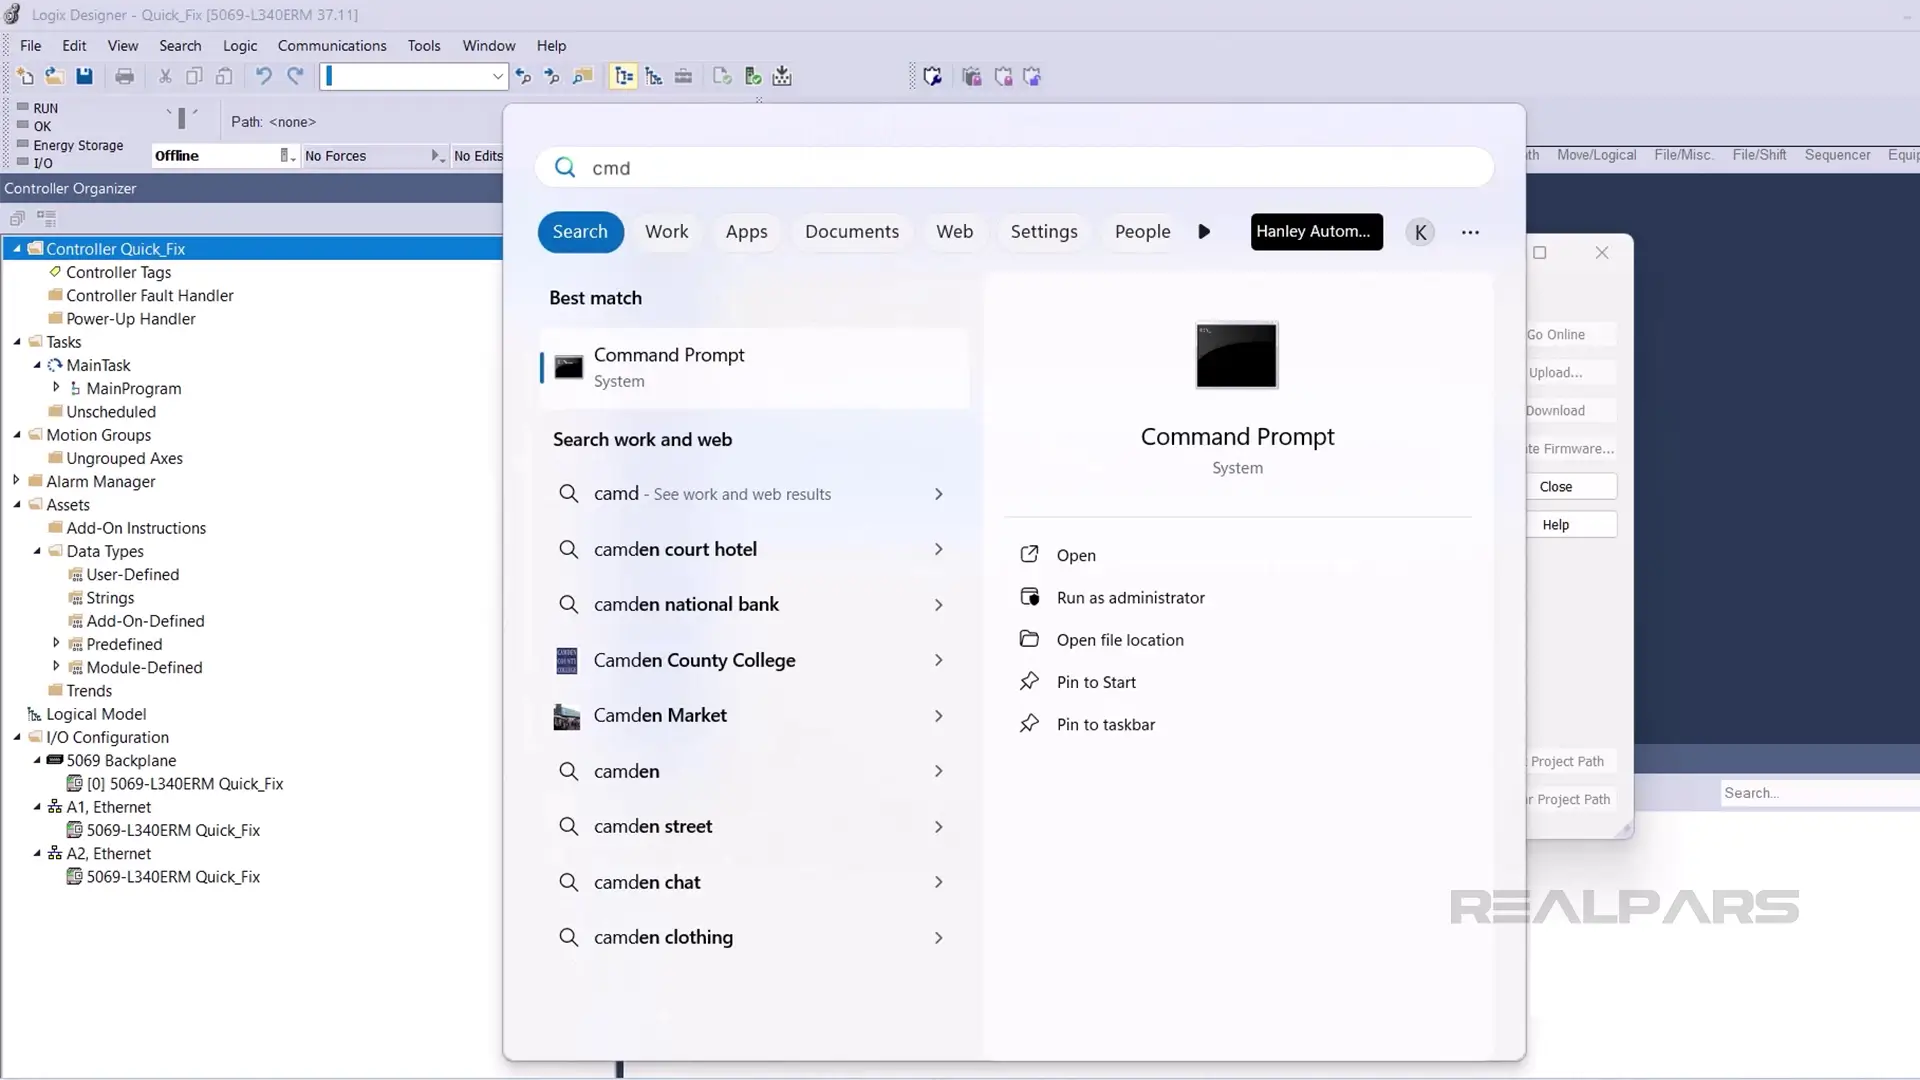Toggle the Logical Organizer toolbar icon
Viewport: 1920px width, 1080px height.
point(654,76)
